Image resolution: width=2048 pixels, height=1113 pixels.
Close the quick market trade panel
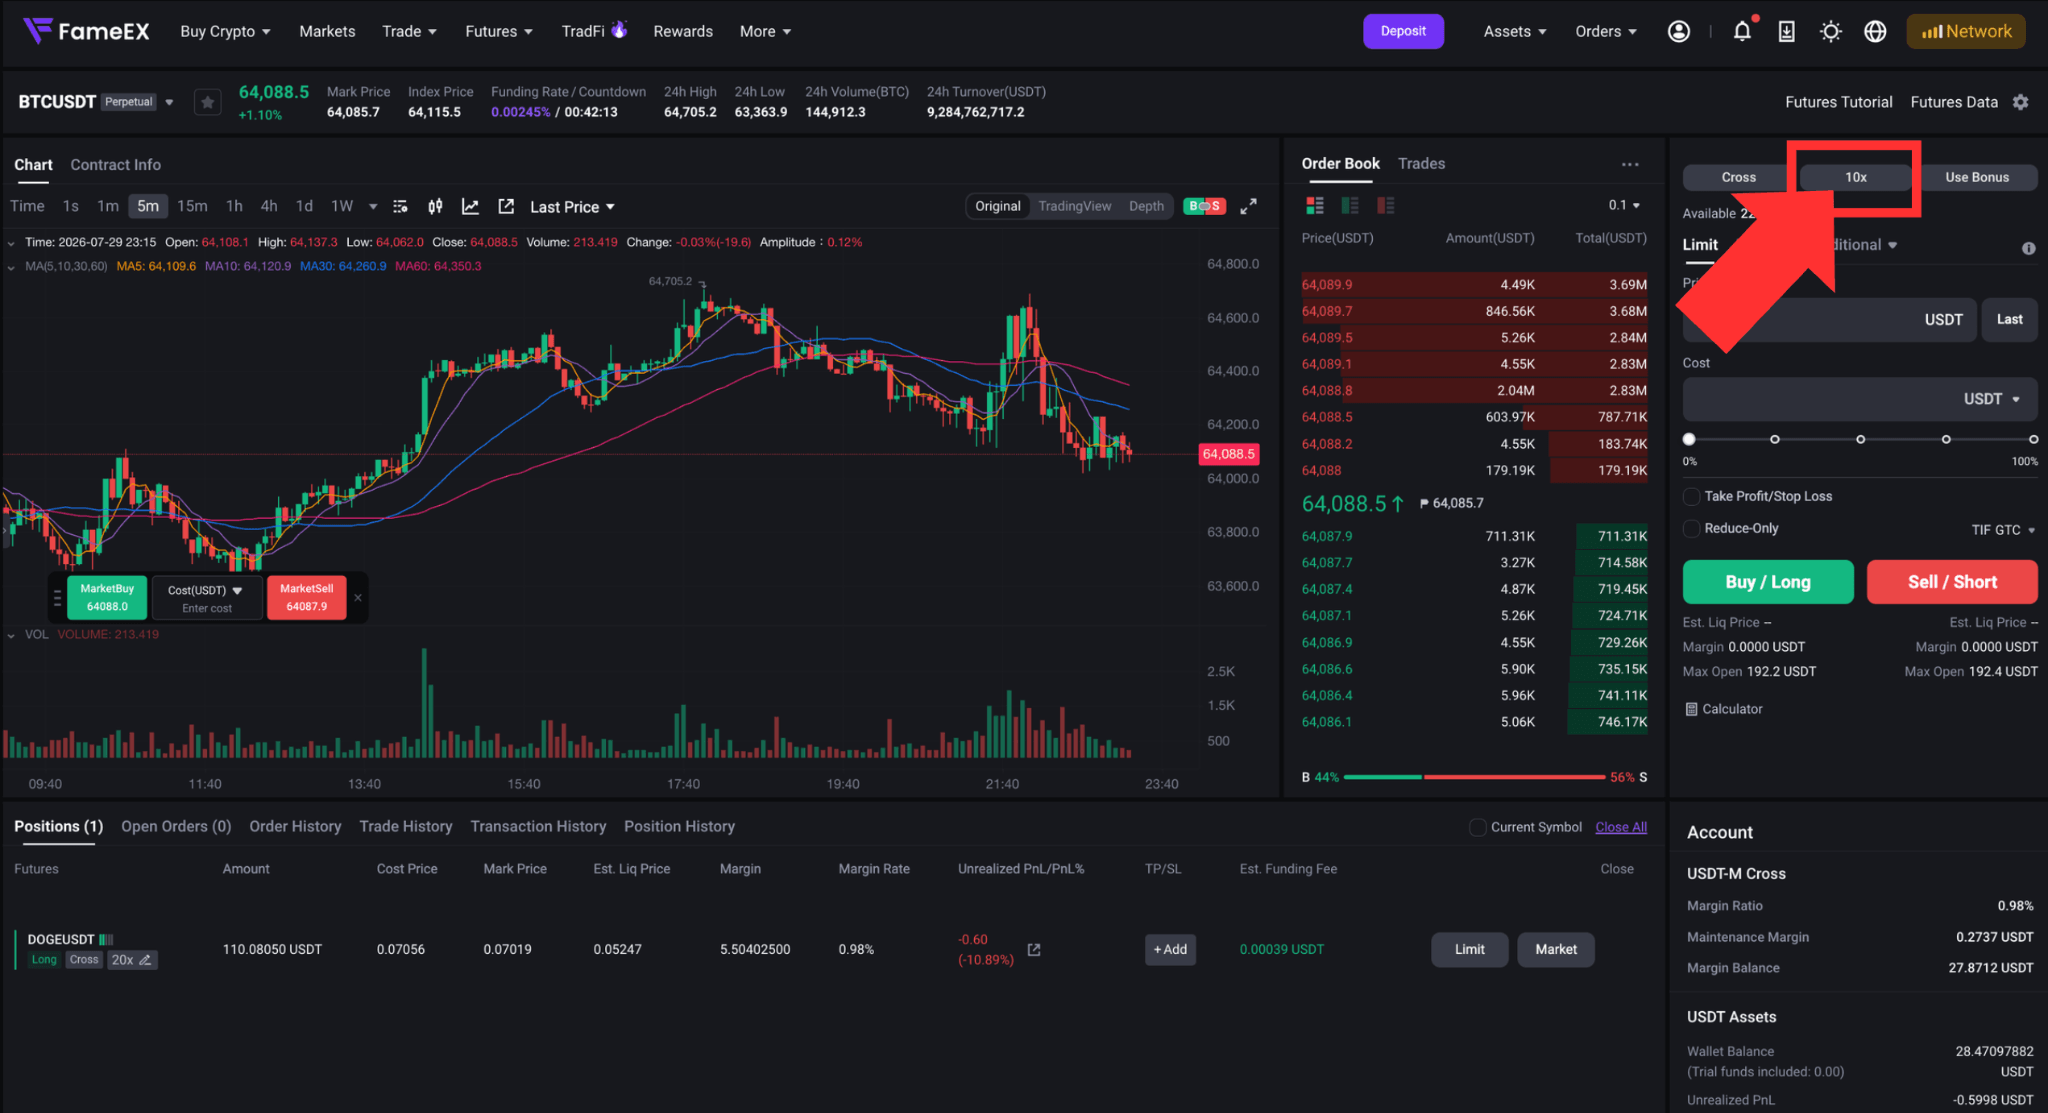click(358, 598)
